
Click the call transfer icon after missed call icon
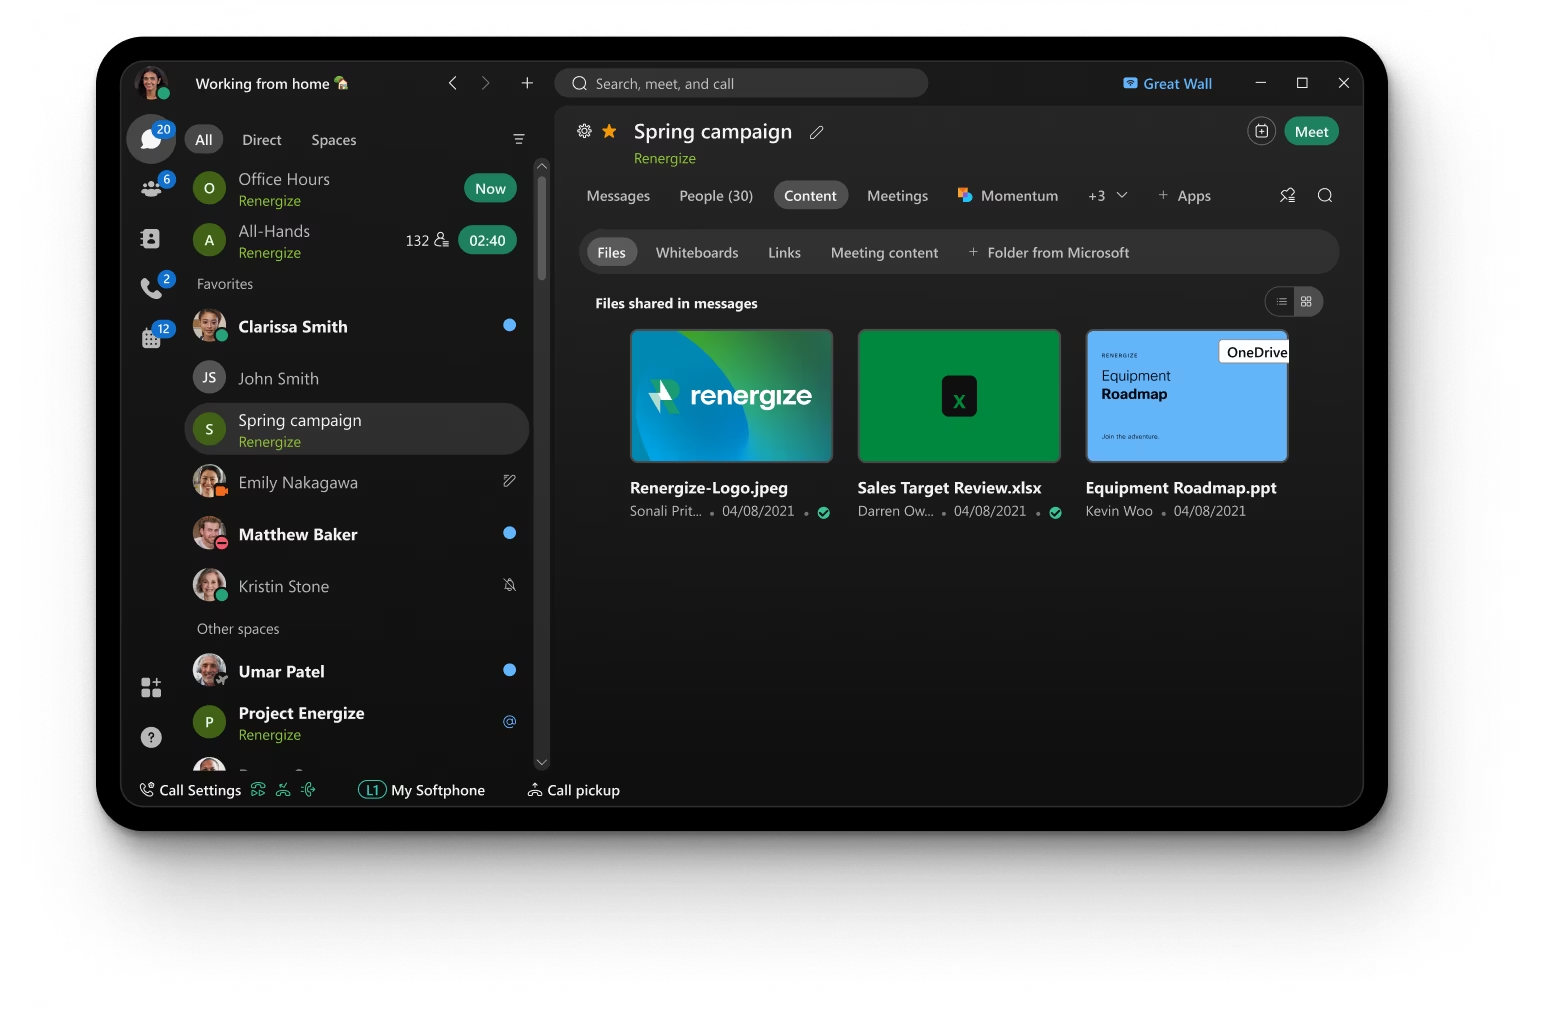tap(309, 789)
